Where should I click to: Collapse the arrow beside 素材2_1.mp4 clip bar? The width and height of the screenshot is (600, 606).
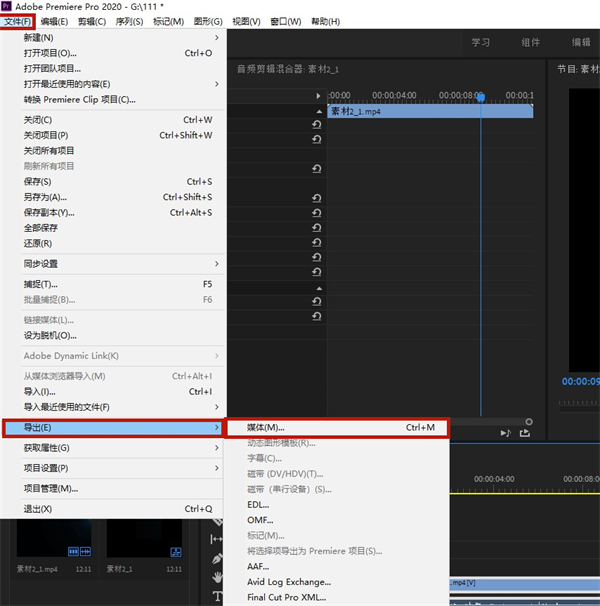(319, 112)
